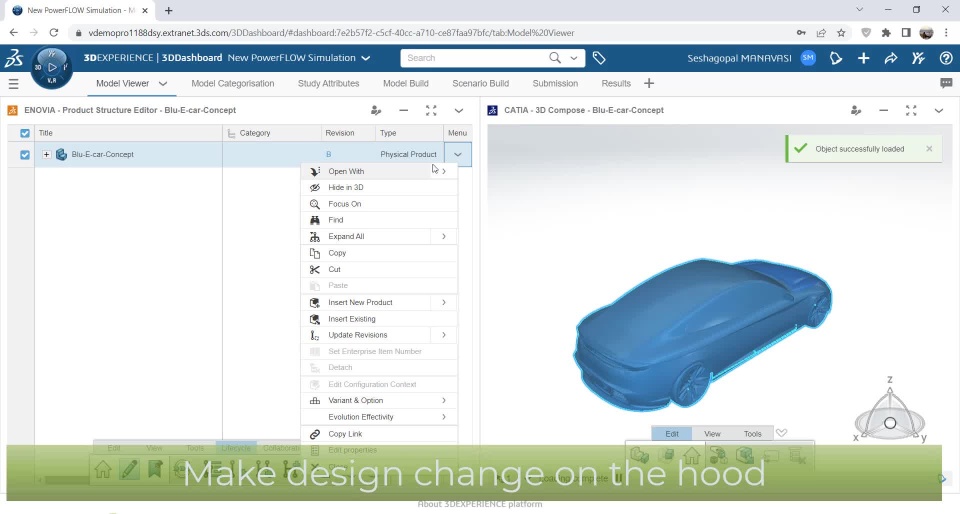The image size is (960, 514).
Task: Open the Model Build tab
Action: (x=405, y=83)
